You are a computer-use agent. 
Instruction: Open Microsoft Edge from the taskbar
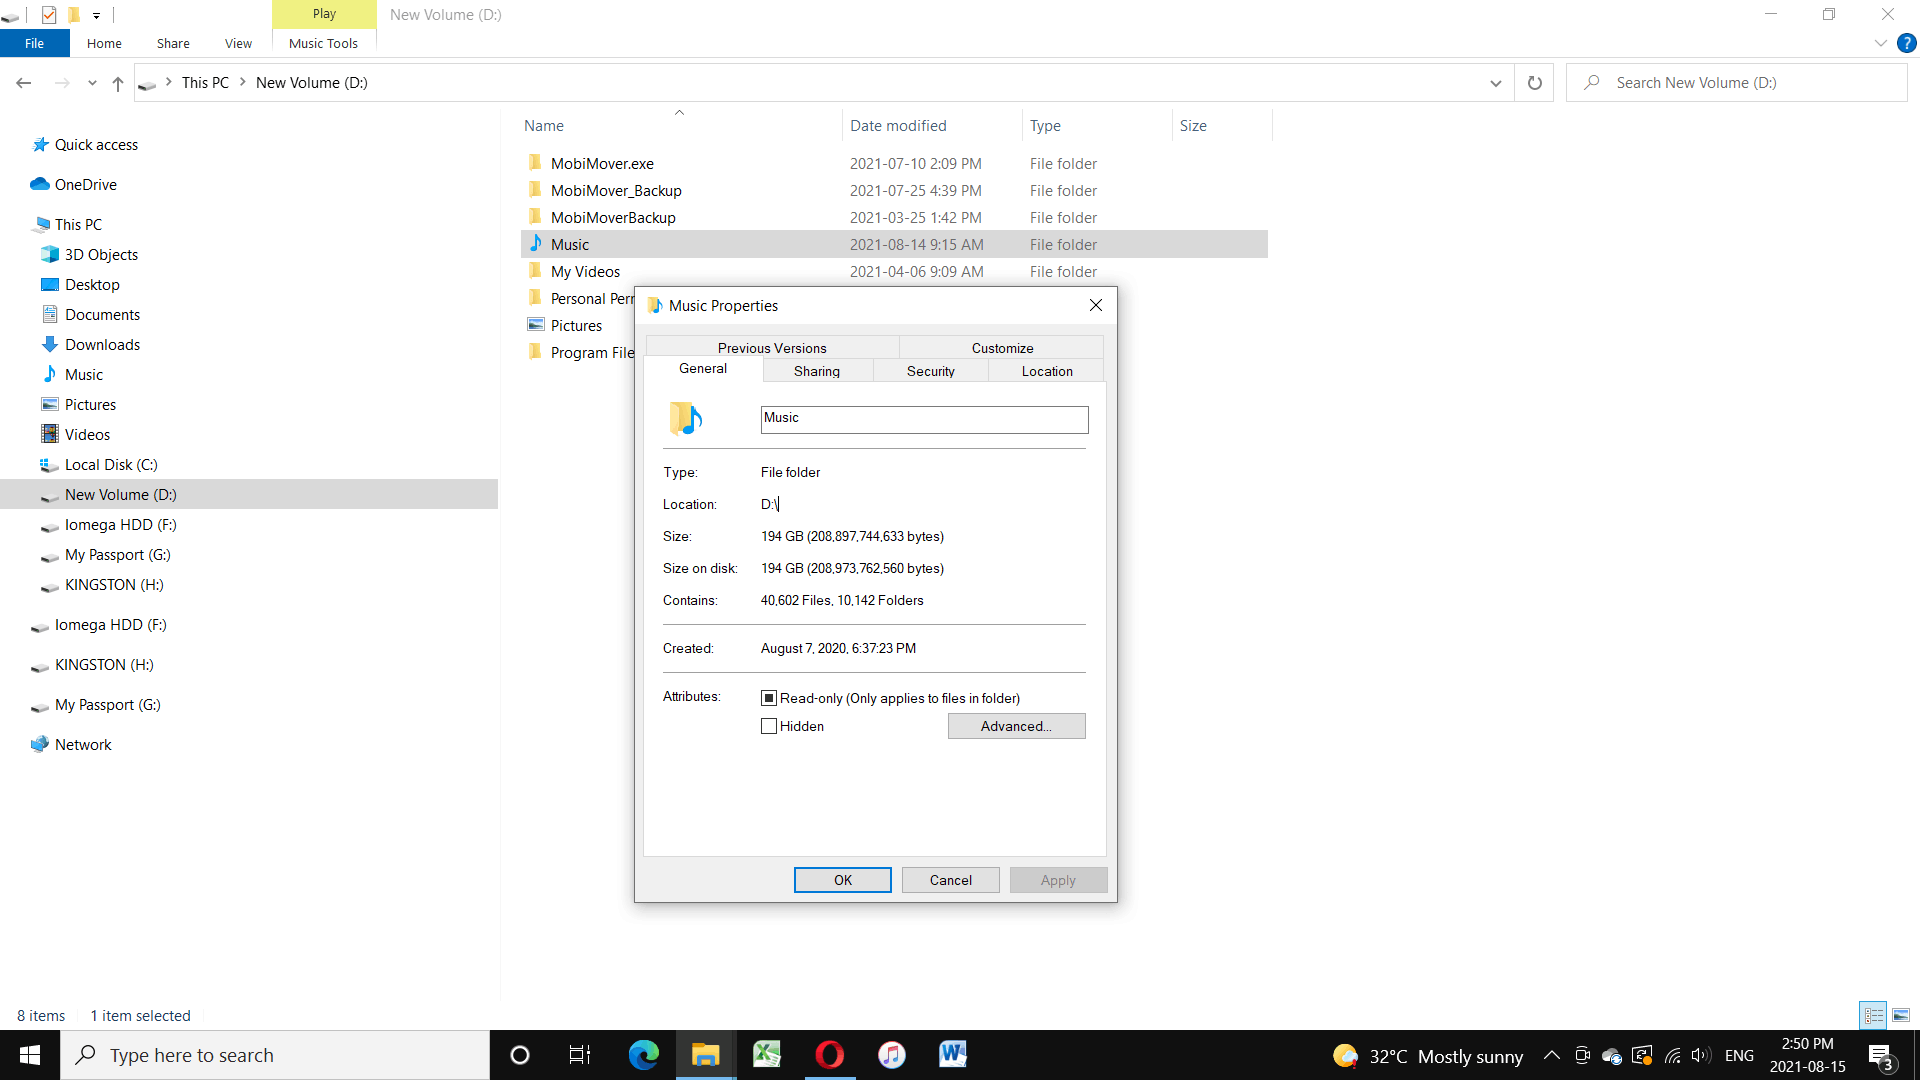point(643,1055)
